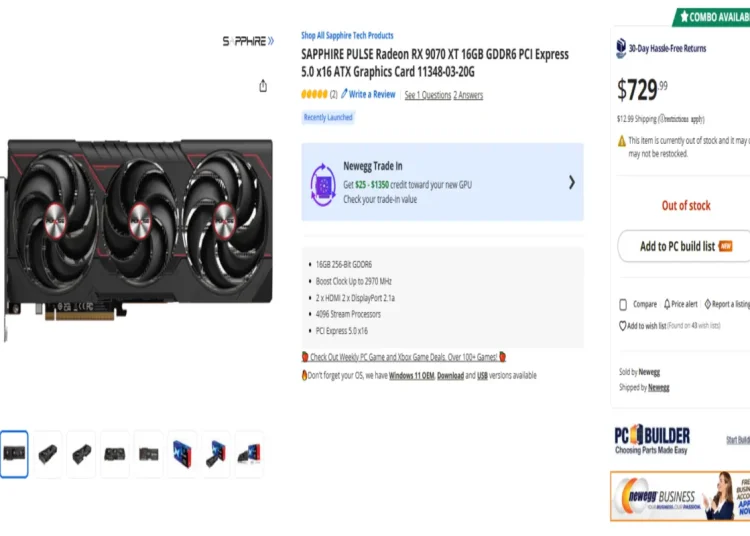The width and height of the screenshot is (750, 536).
Task: Select the last product thumbnail
Action: coord(249,454)
